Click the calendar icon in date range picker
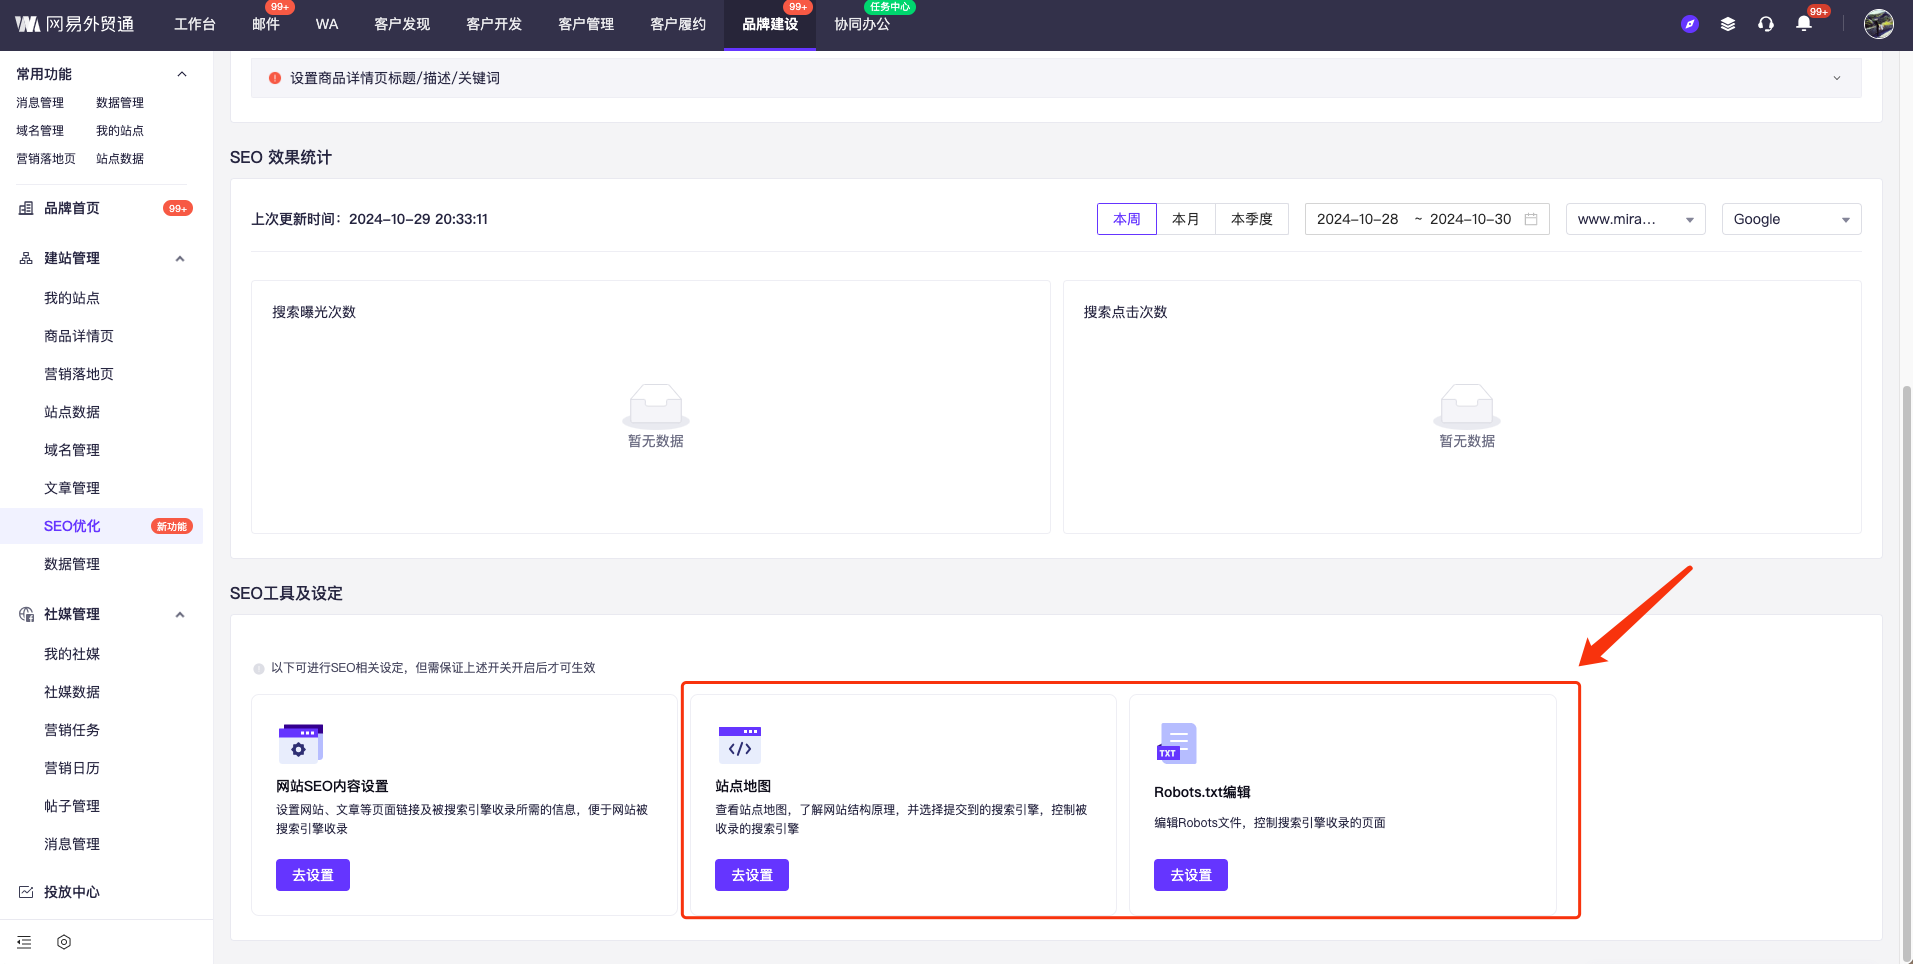Screen dimensions: 1913x964 [1531, 219]
